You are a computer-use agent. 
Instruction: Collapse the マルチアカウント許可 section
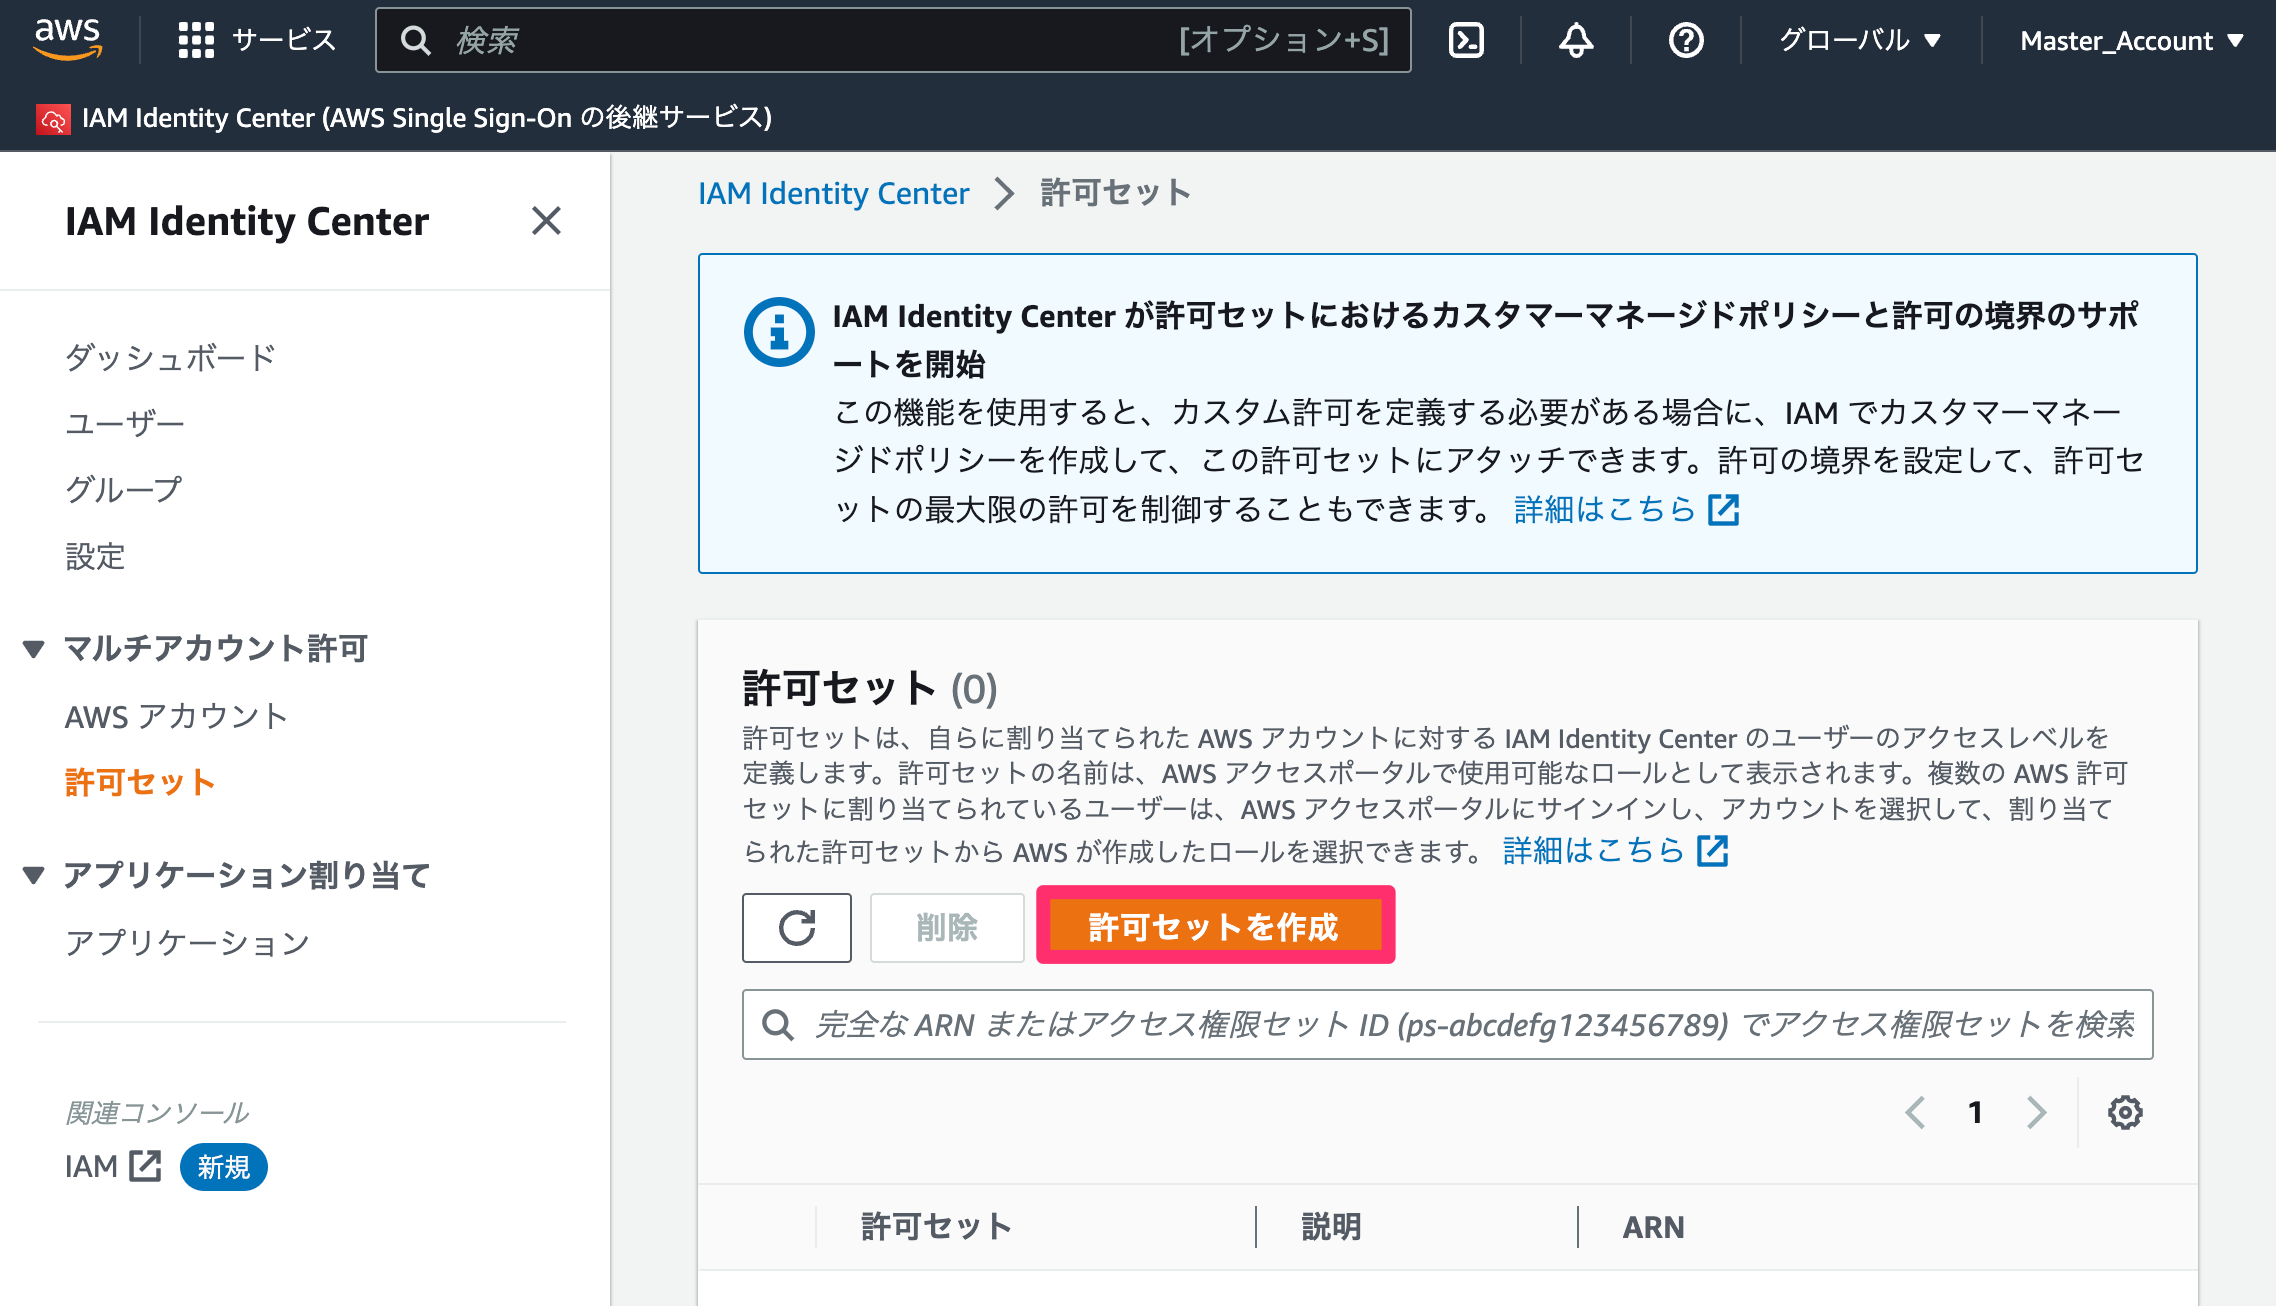pos(34,649)
